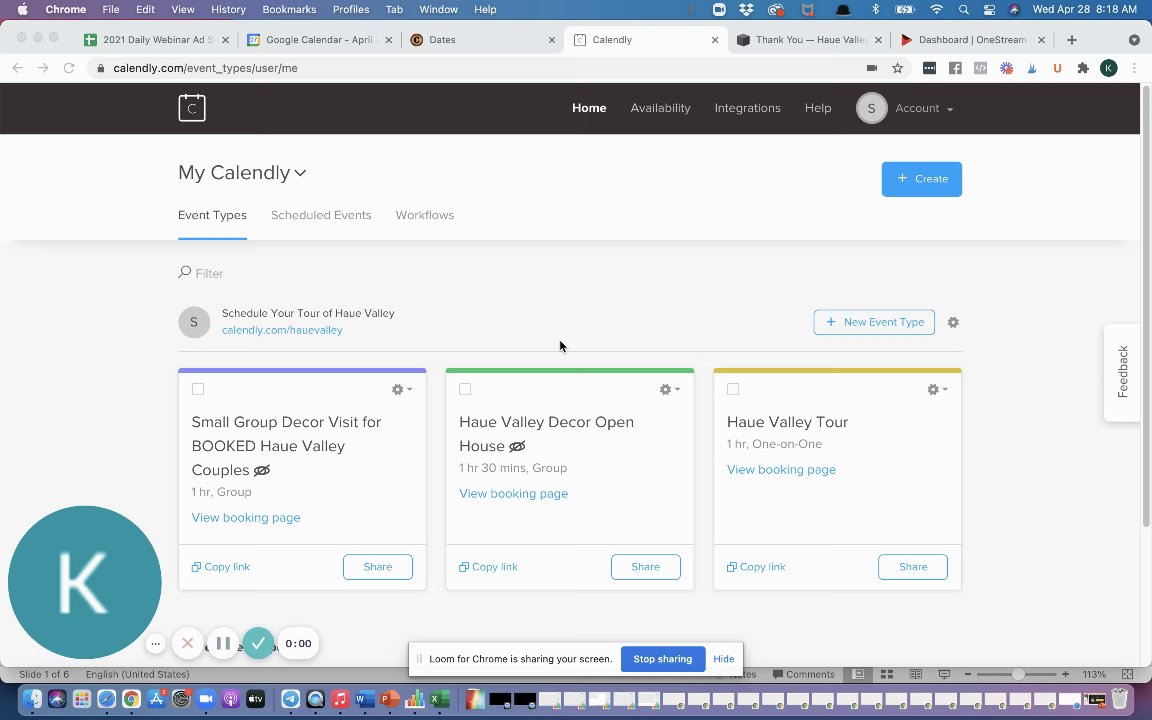Switch to Dashboard OneStream tab
Viewport: 1152px width, 720px height.
coord(972,40)
